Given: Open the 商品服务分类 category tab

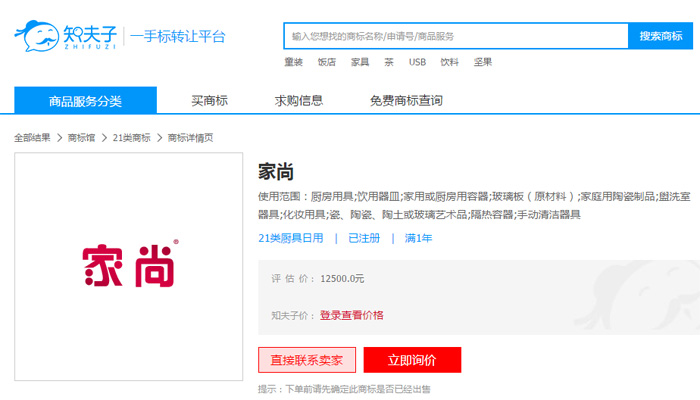Looking at the screenshot, I should [85, 100].
